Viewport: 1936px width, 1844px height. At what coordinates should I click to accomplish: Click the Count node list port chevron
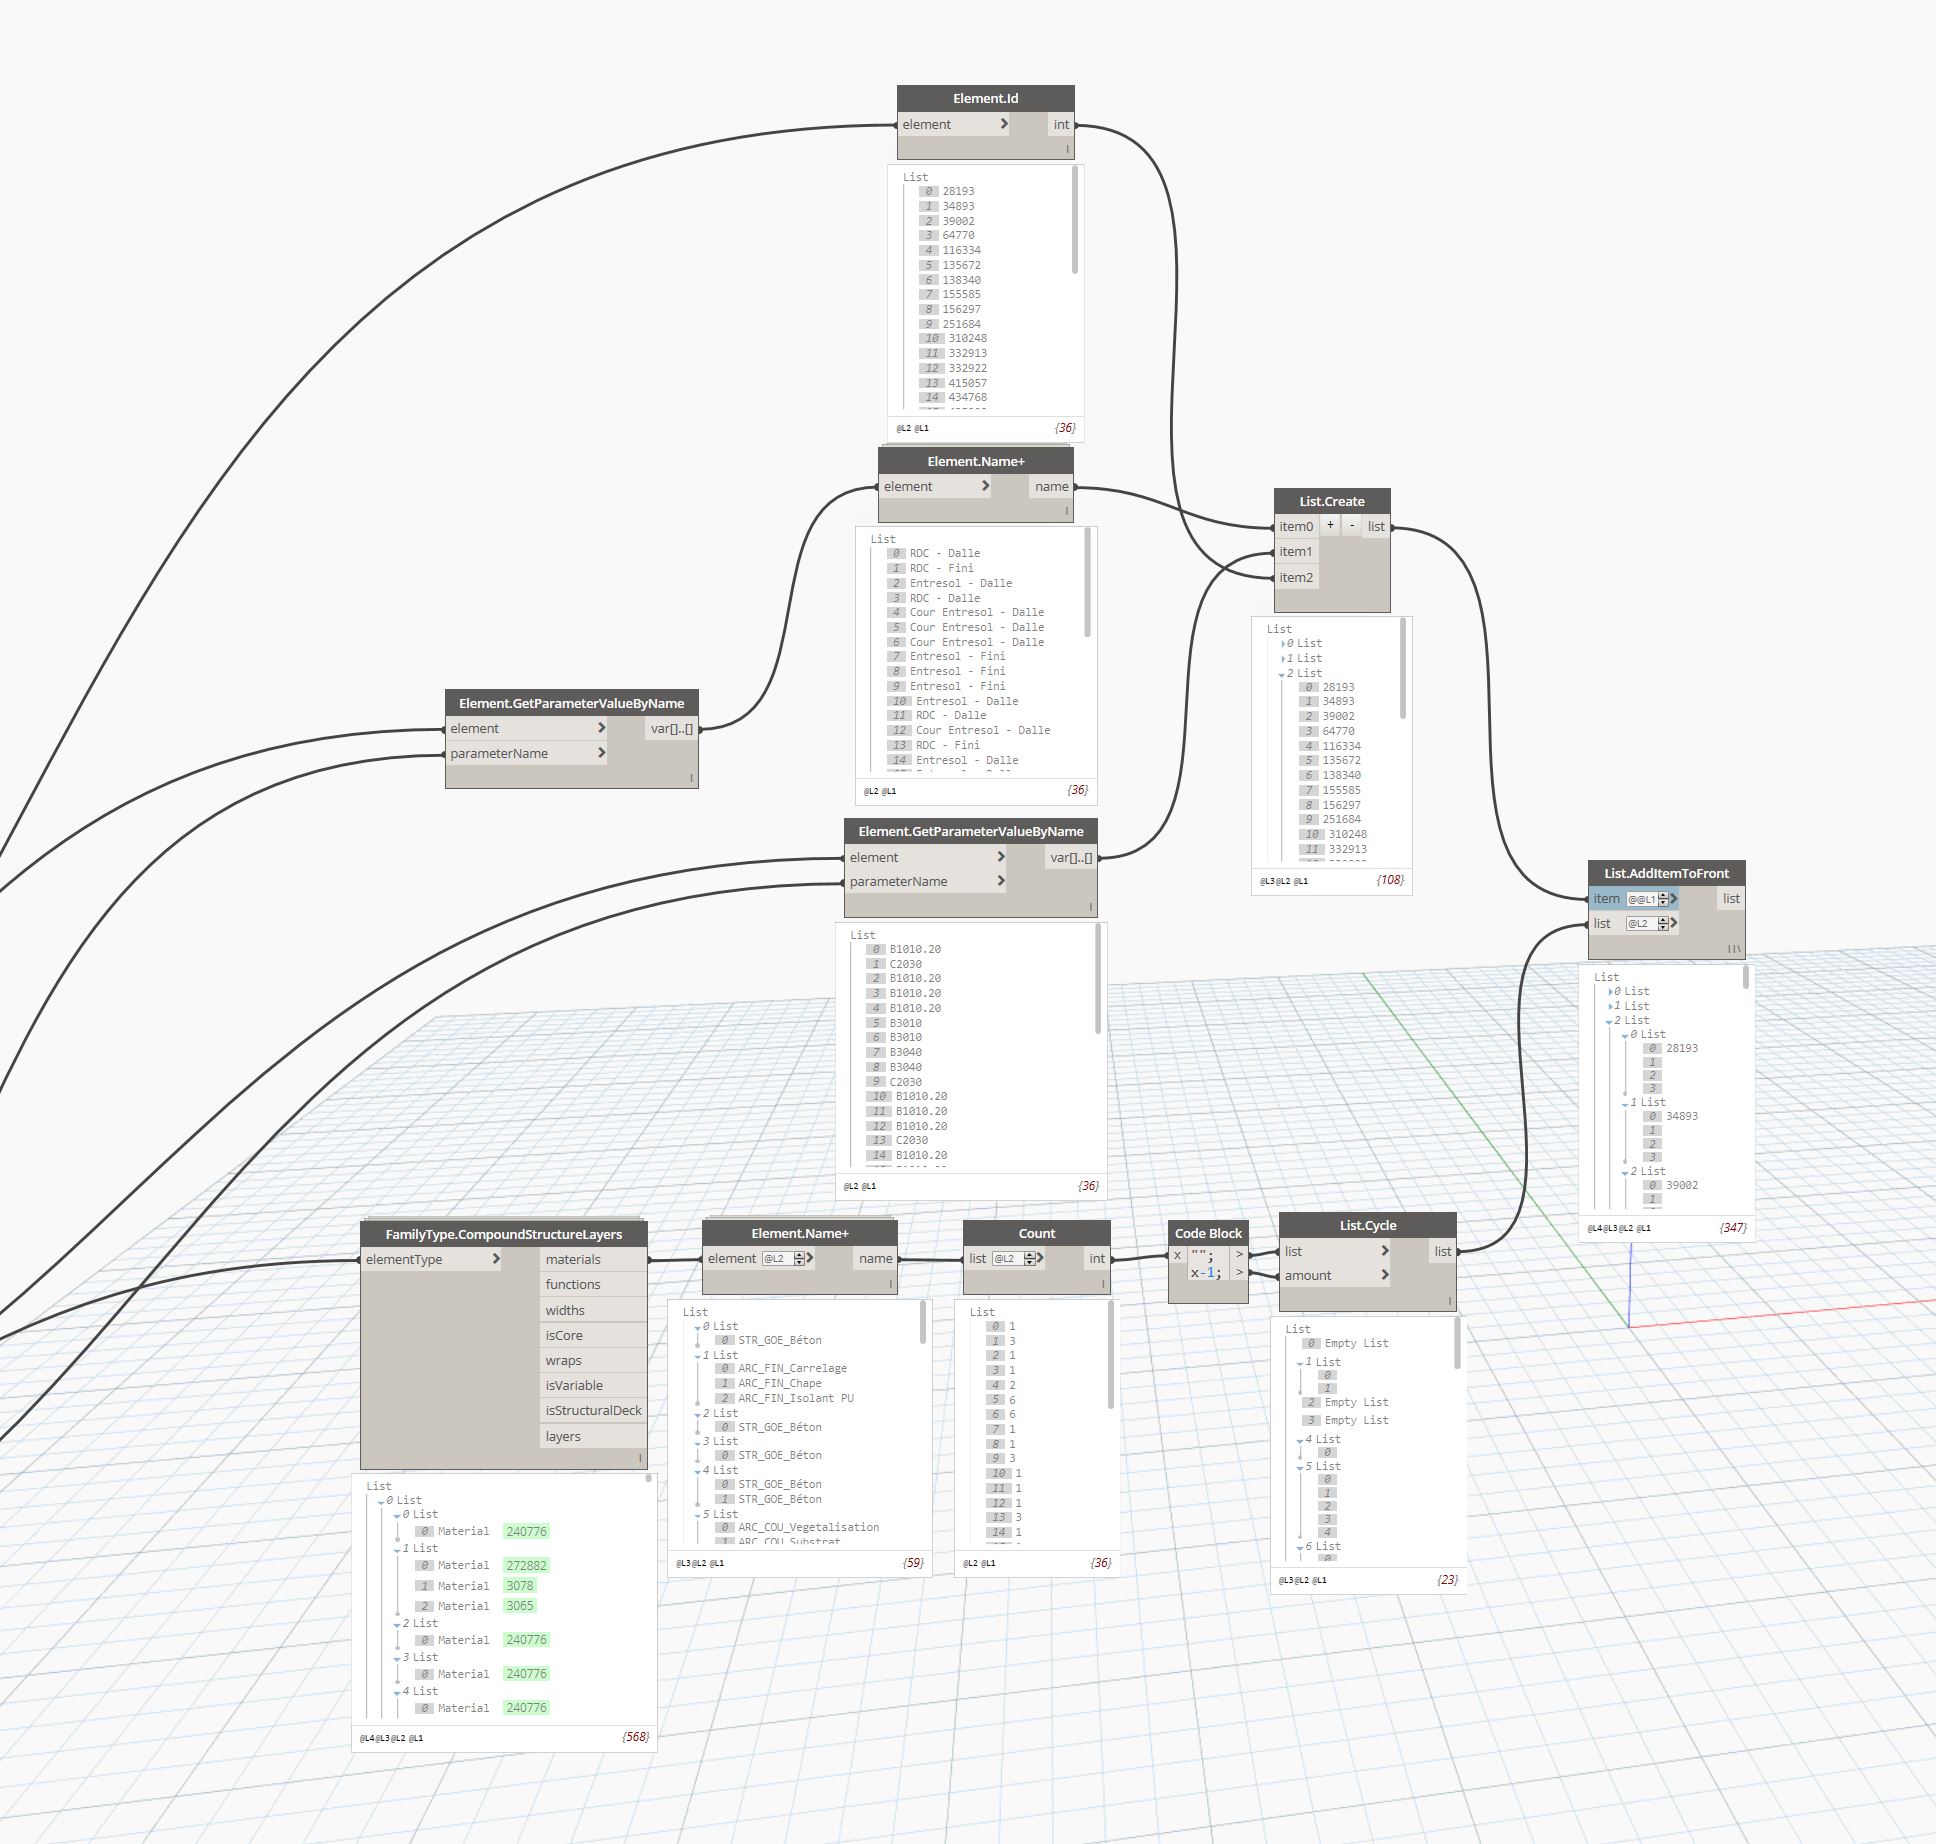click(x=1041, y=1259)
